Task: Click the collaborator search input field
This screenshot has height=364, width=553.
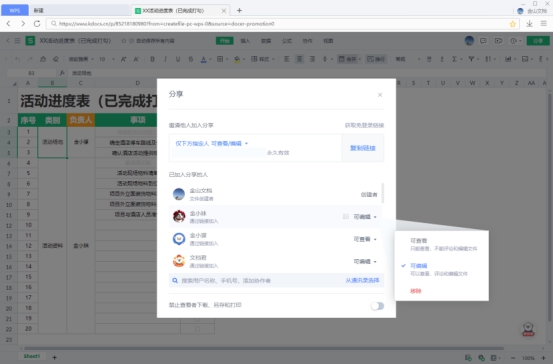Action: point(261,281)
